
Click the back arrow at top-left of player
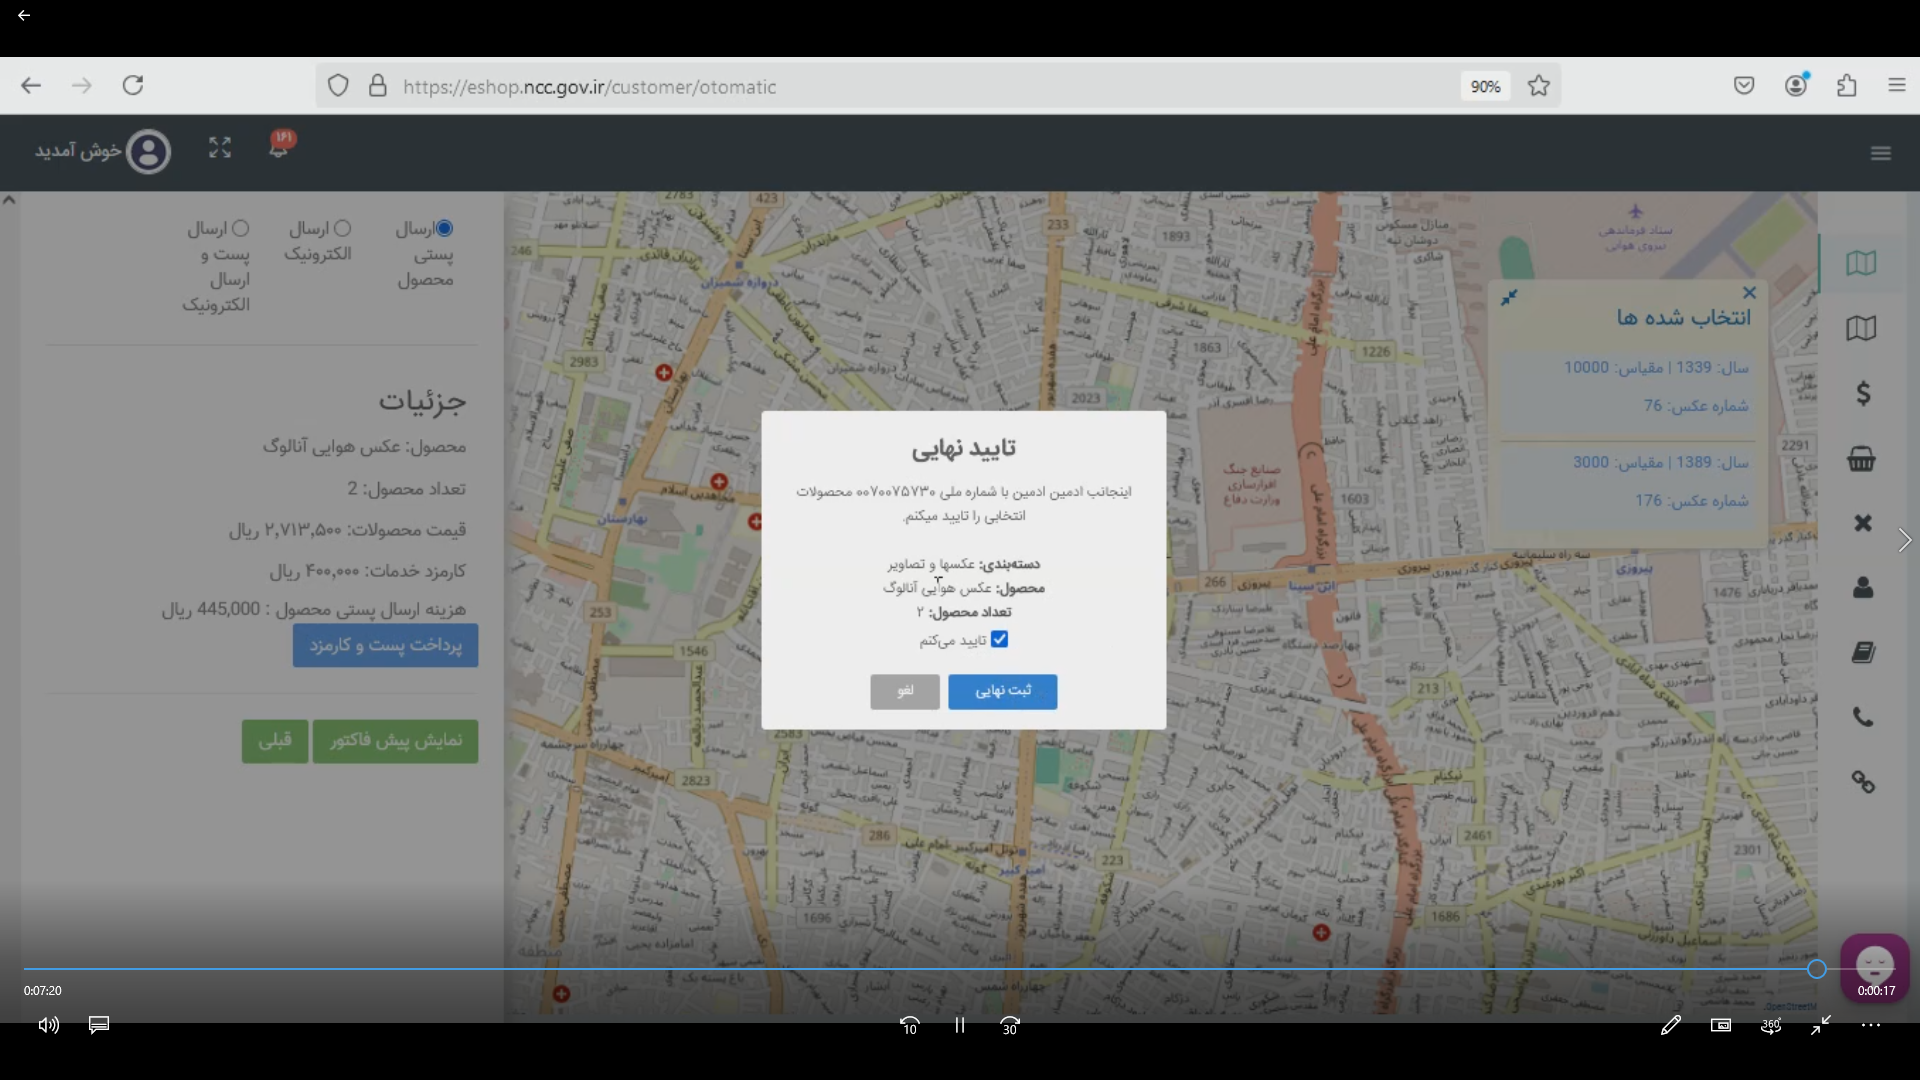[x=24, y=15]
